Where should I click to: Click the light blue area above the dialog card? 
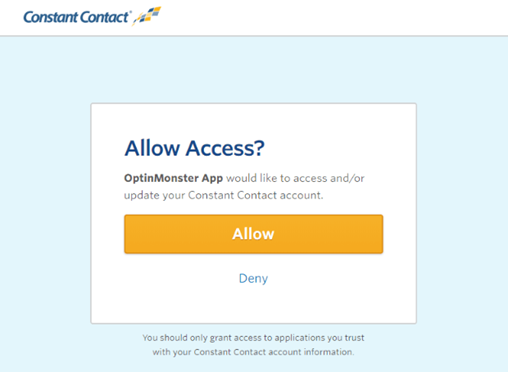[253, 69]
